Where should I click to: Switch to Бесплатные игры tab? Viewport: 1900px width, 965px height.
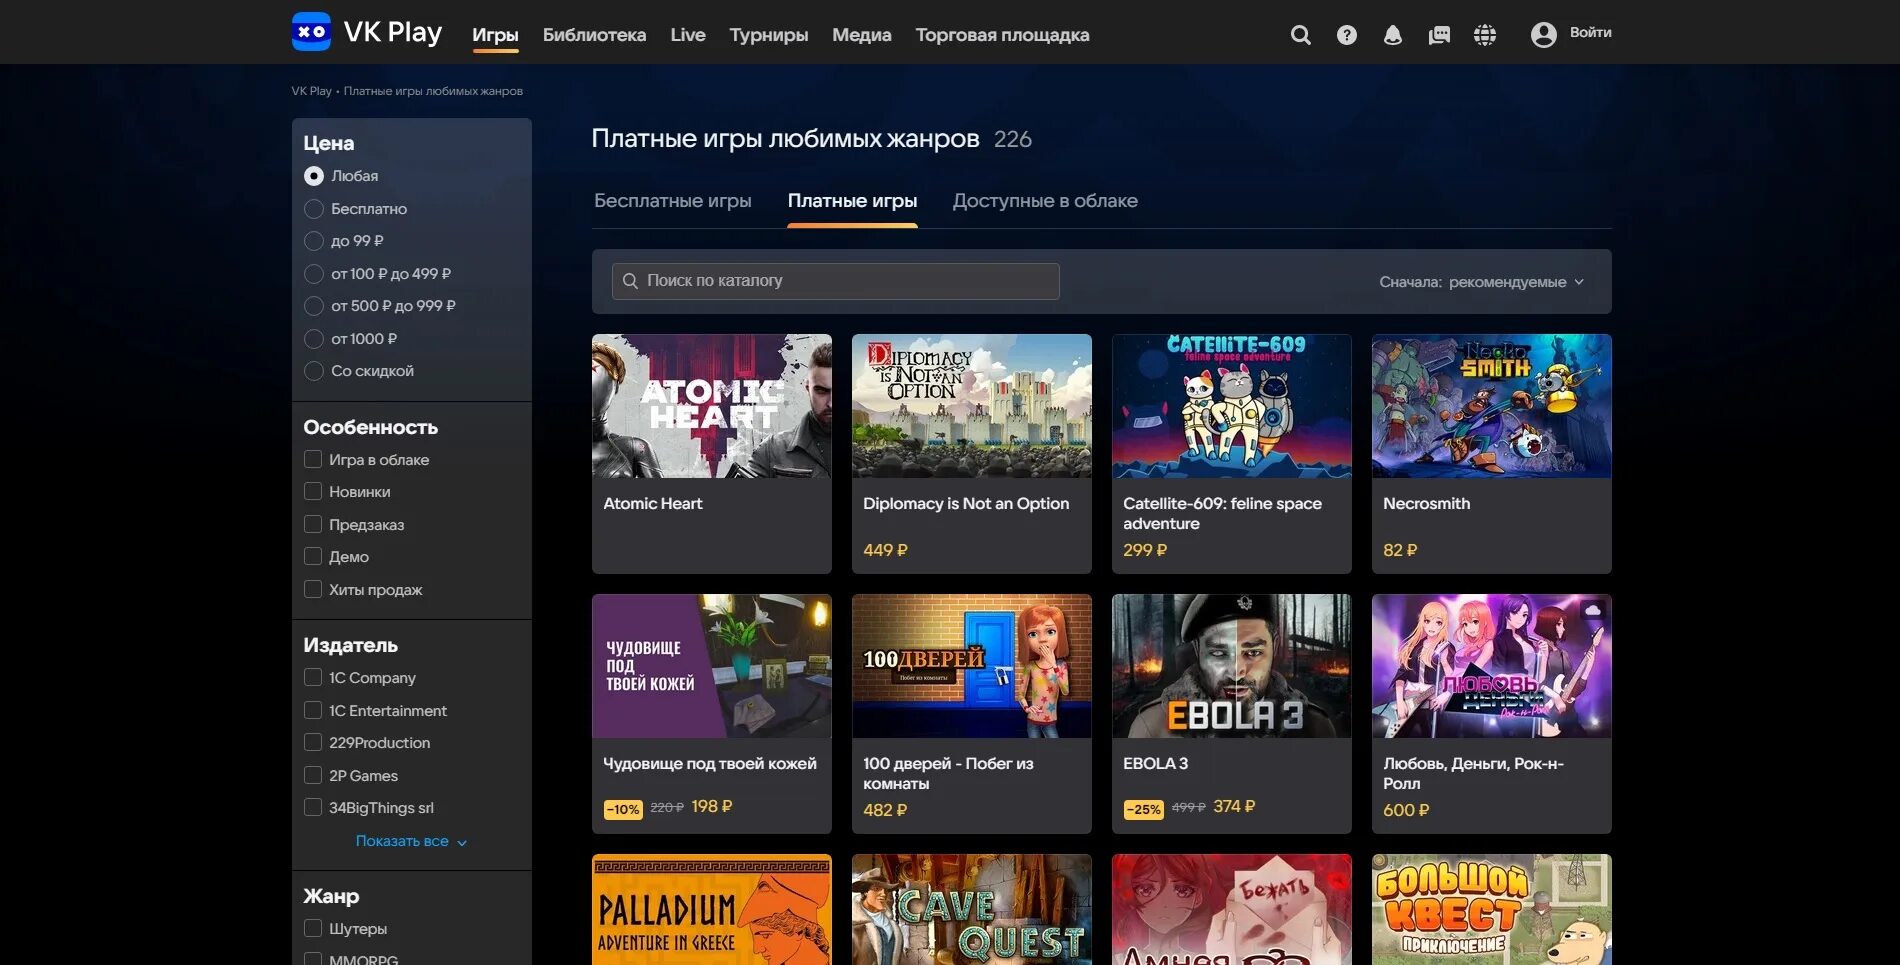(673, 201)
